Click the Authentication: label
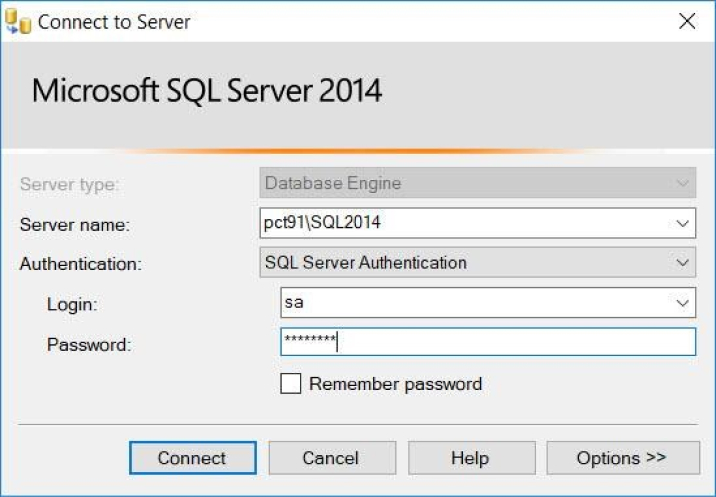Viewport: 716px width, 497px height. (x=81, y=264)
